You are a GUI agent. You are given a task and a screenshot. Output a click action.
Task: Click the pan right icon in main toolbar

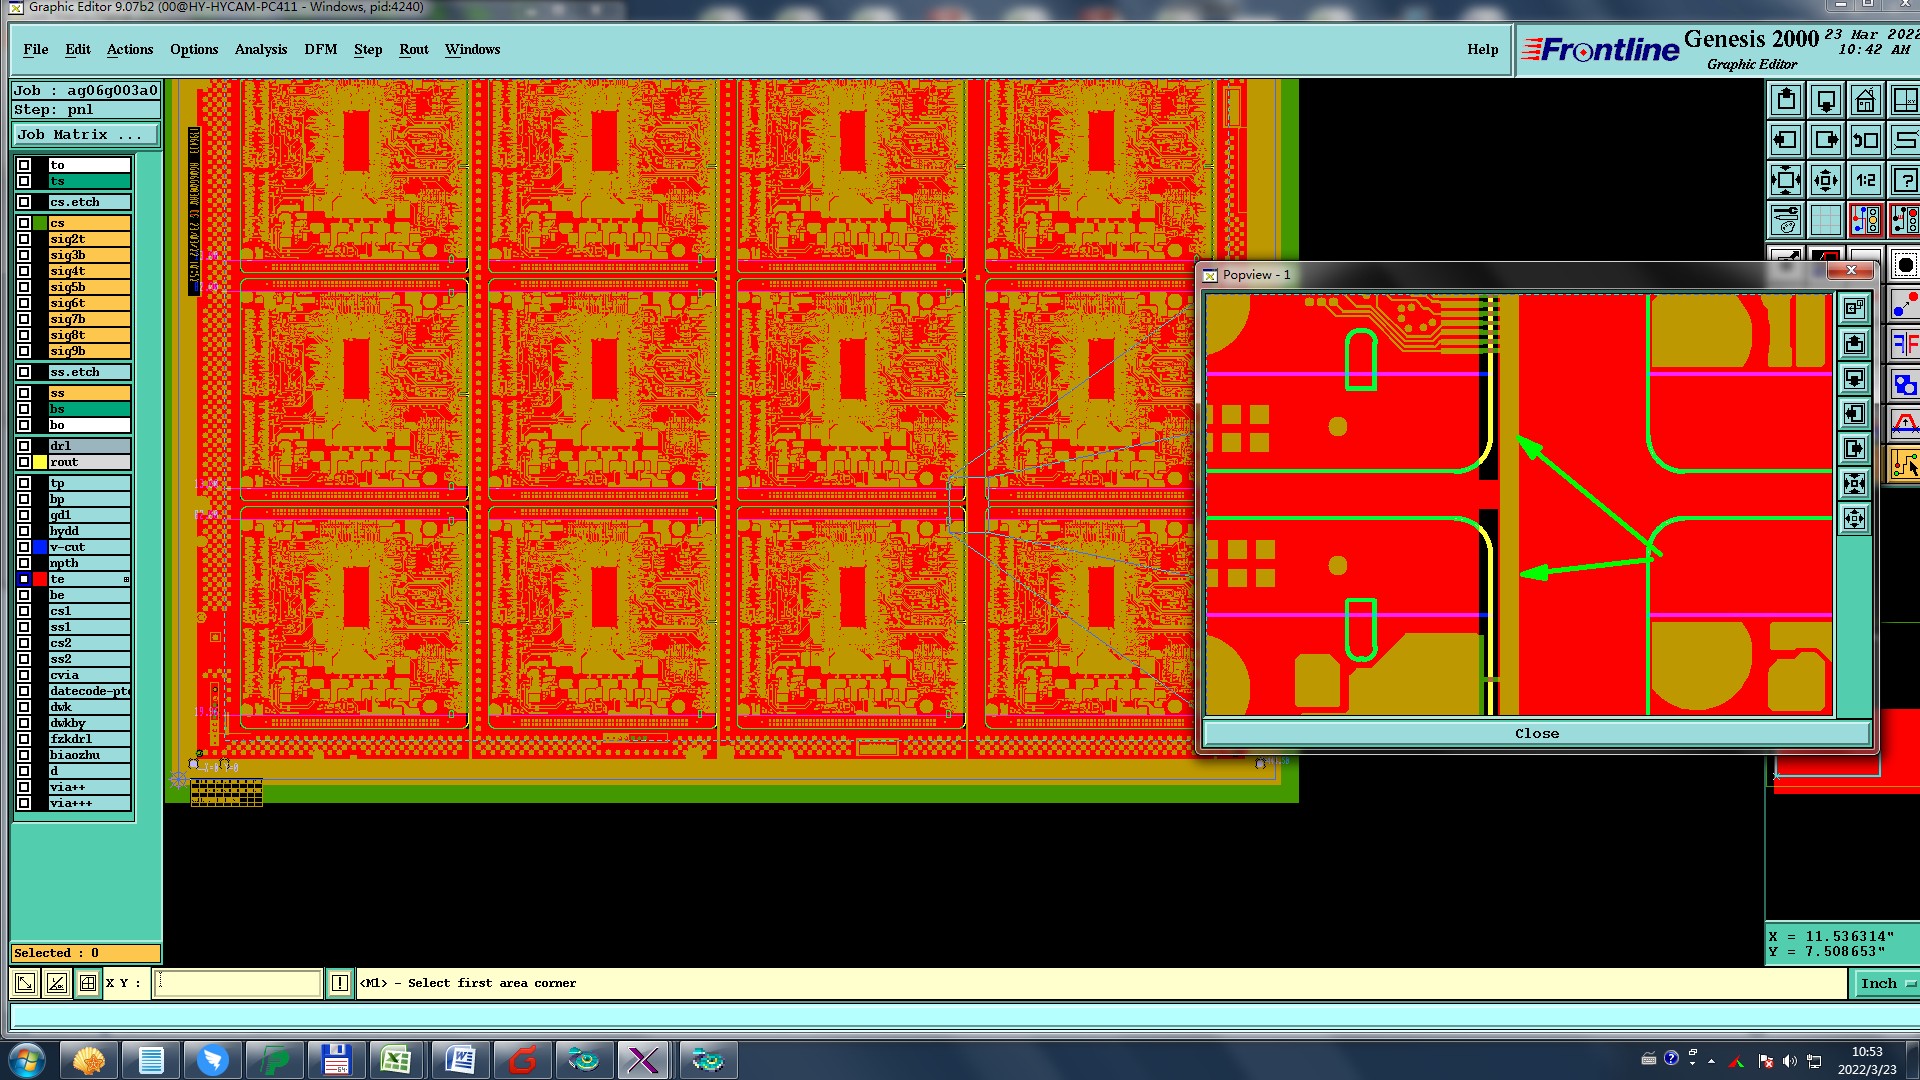pyautogui.click(x=1826, y=141)
